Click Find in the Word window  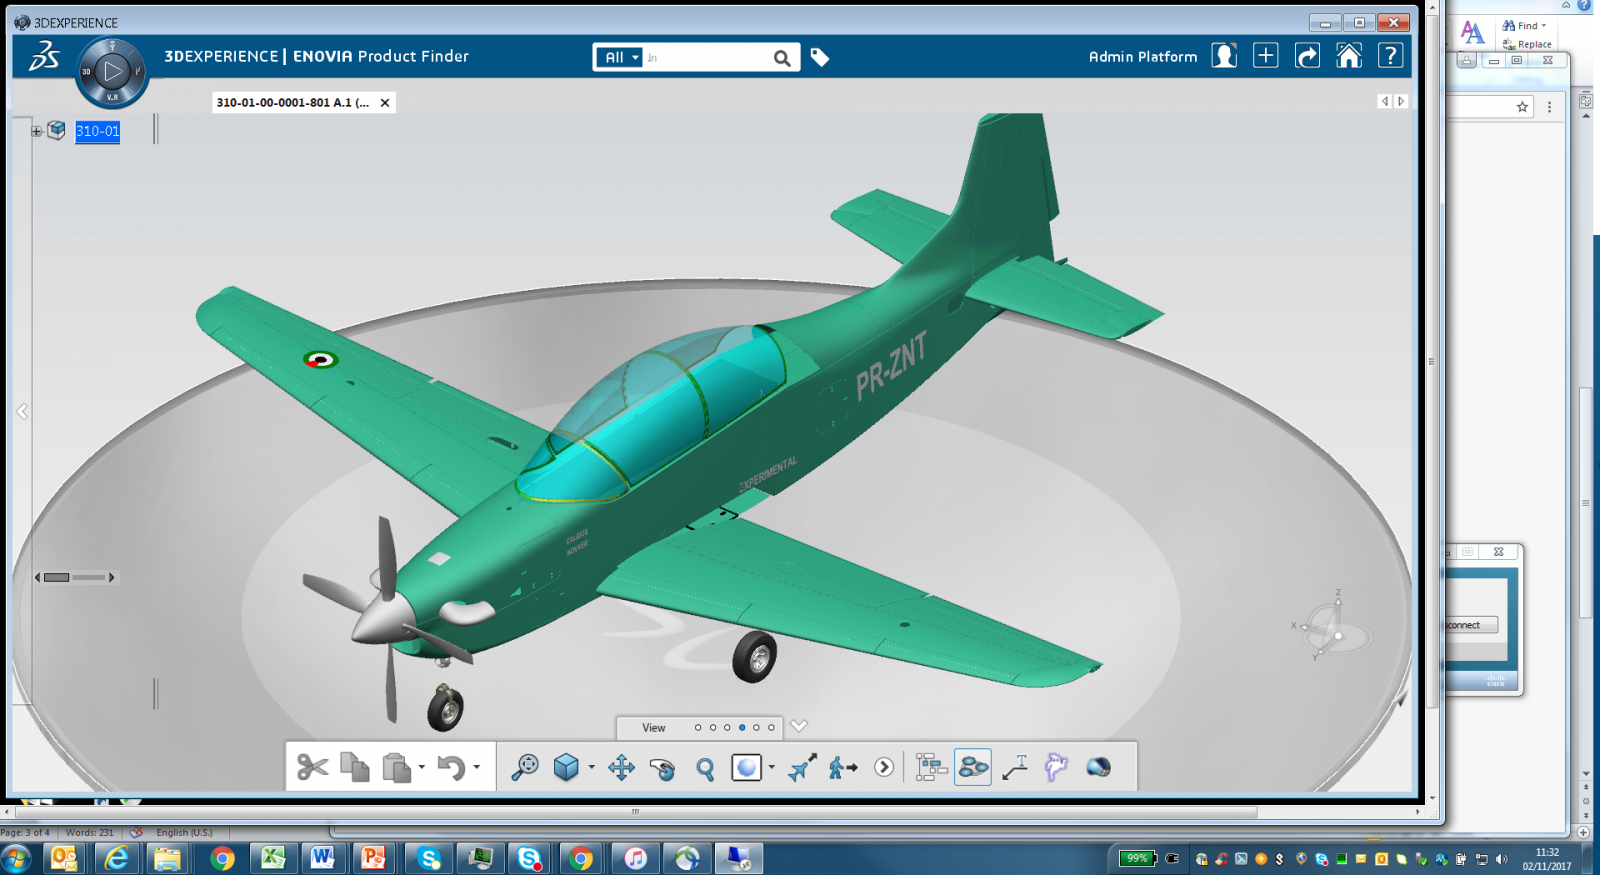pyautogui.click(x=1524, y=26)
